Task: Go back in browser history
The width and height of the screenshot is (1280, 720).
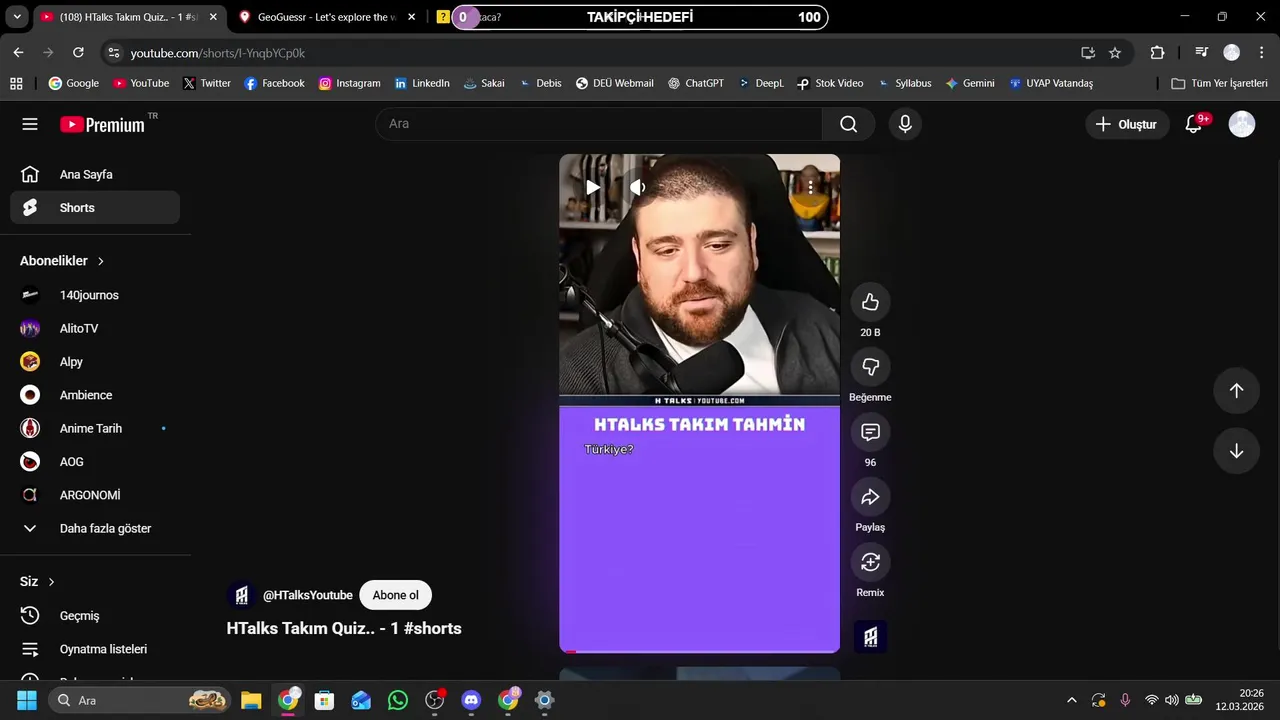Action: 18,52
